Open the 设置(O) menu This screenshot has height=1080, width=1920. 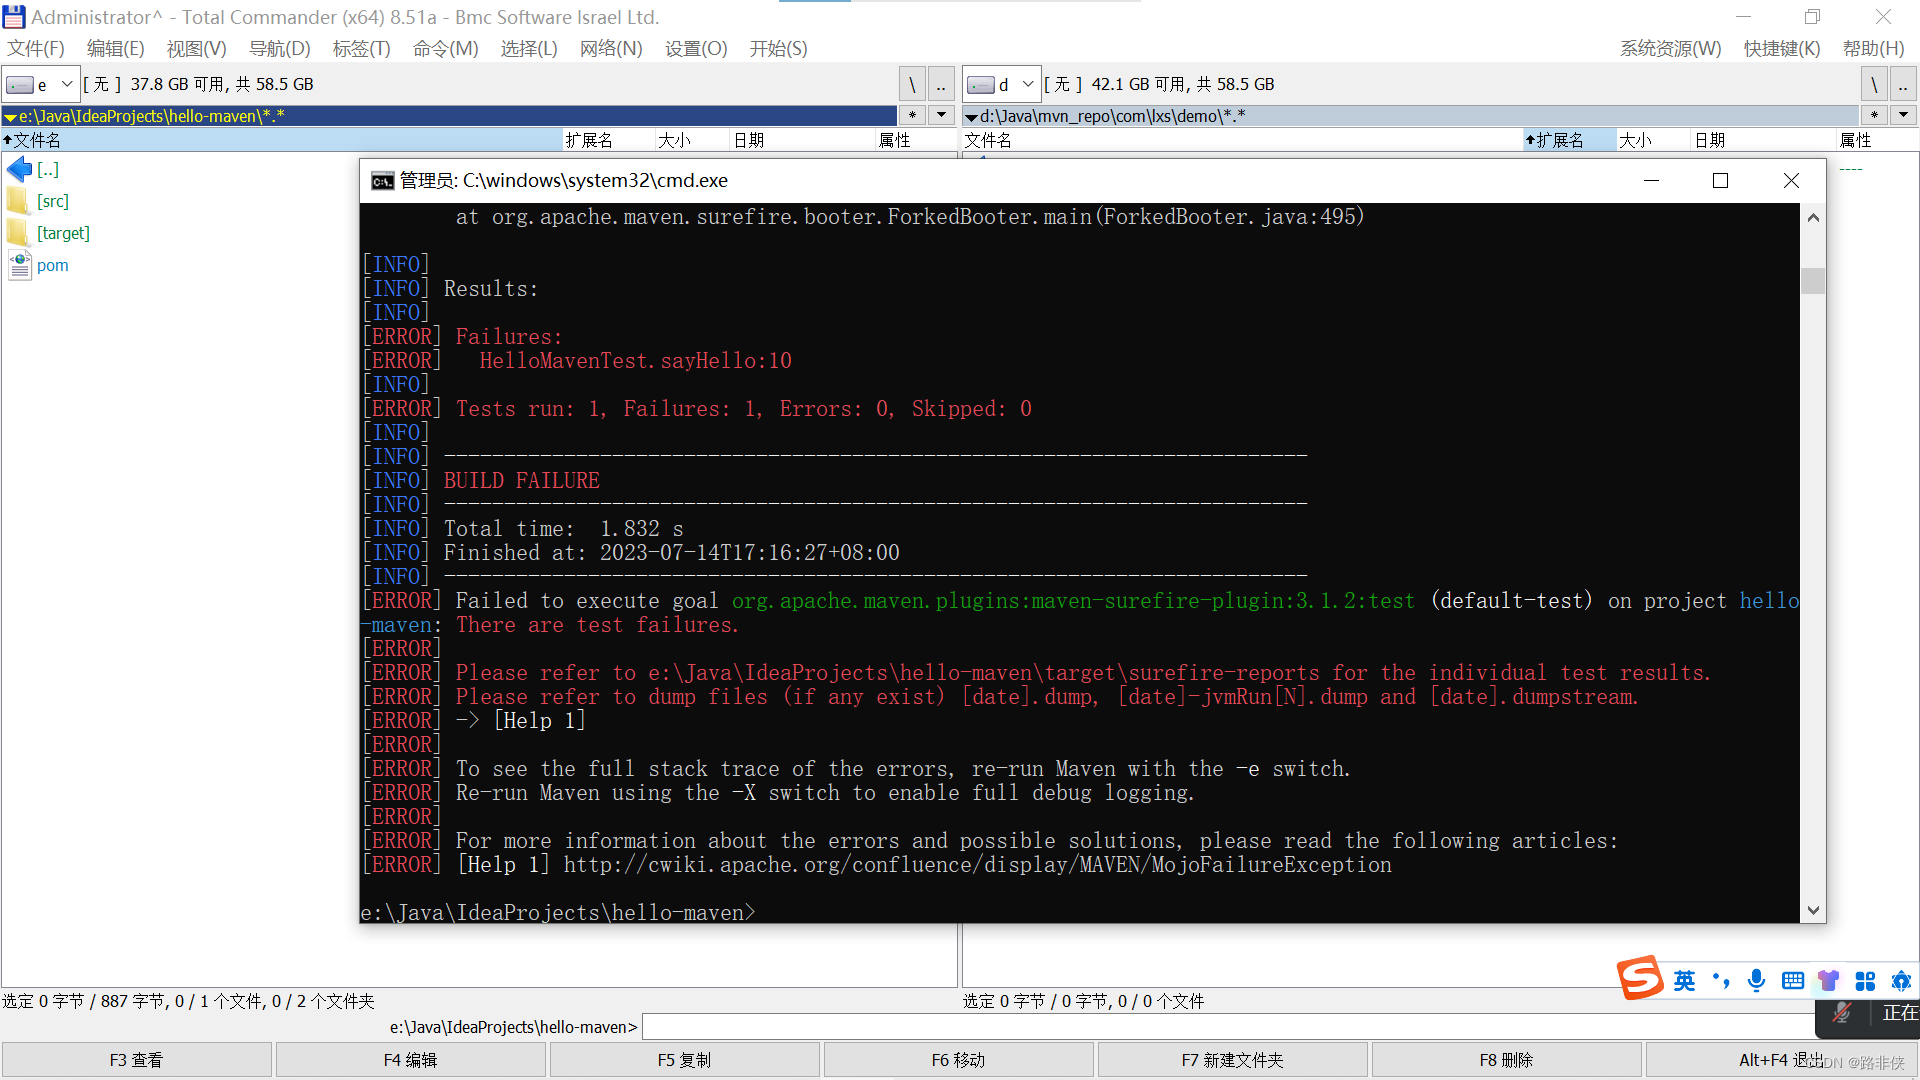point(696,49)
